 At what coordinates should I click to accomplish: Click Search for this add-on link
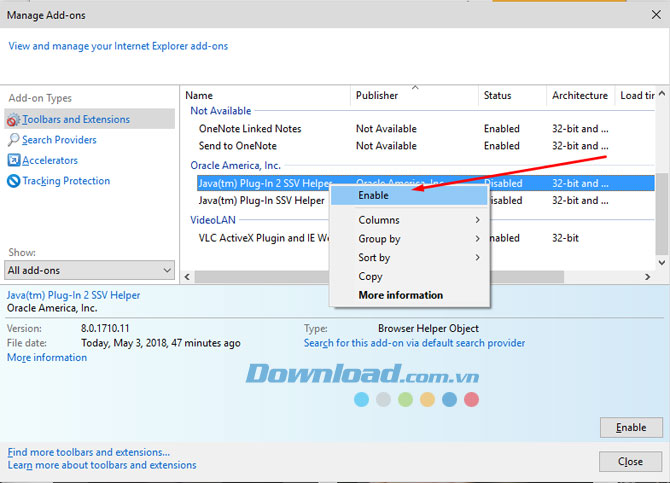[x=414, y=343]
